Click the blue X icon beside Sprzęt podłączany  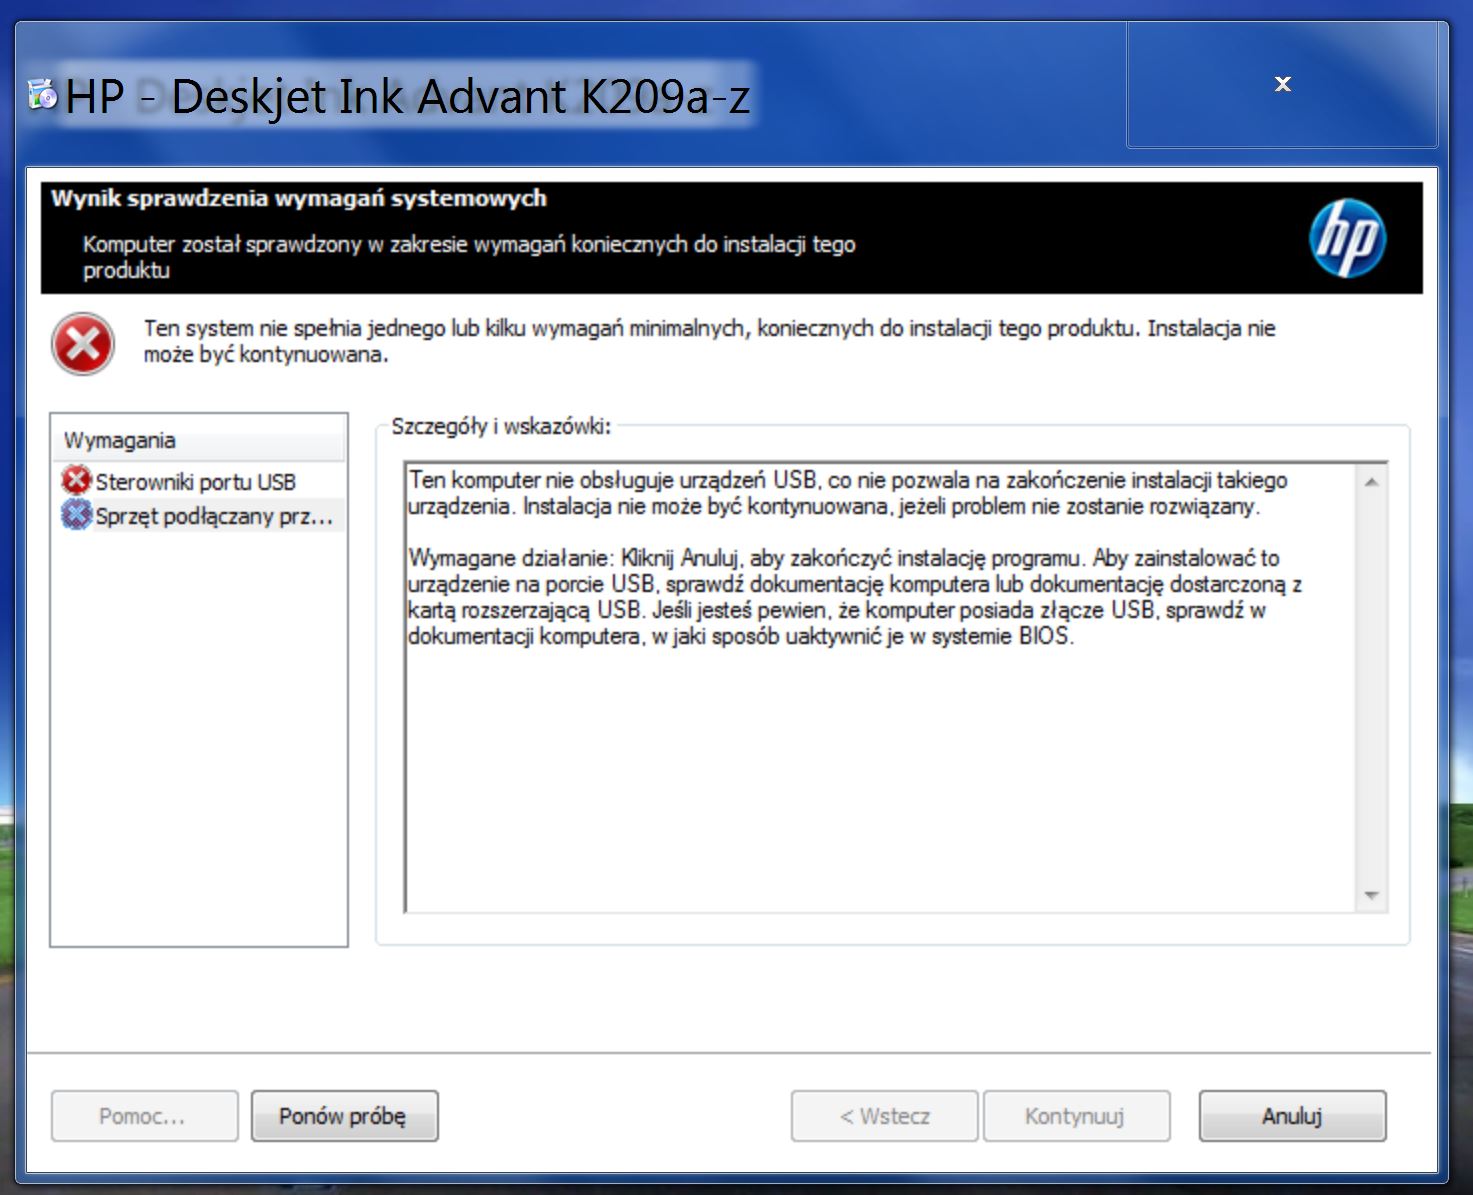pos(75,515)
